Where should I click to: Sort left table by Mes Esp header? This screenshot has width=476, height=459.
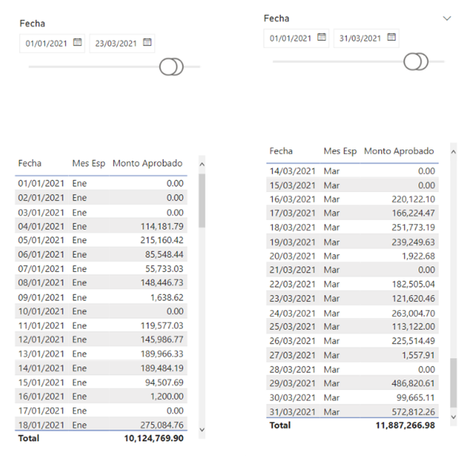(89, 163)
